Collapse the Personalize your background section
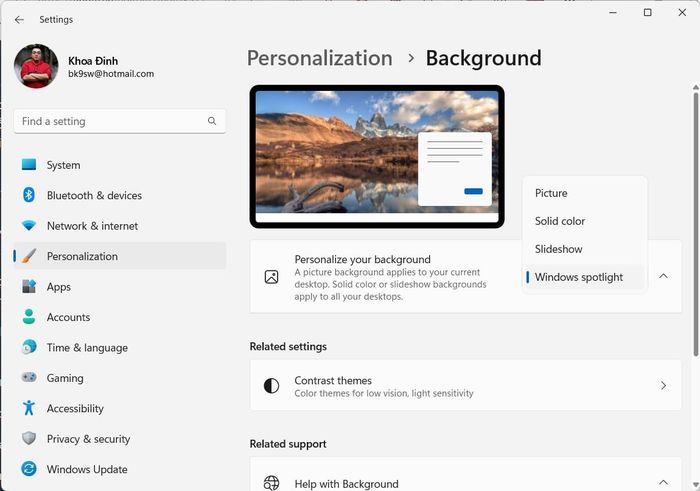 pos(663,276)
